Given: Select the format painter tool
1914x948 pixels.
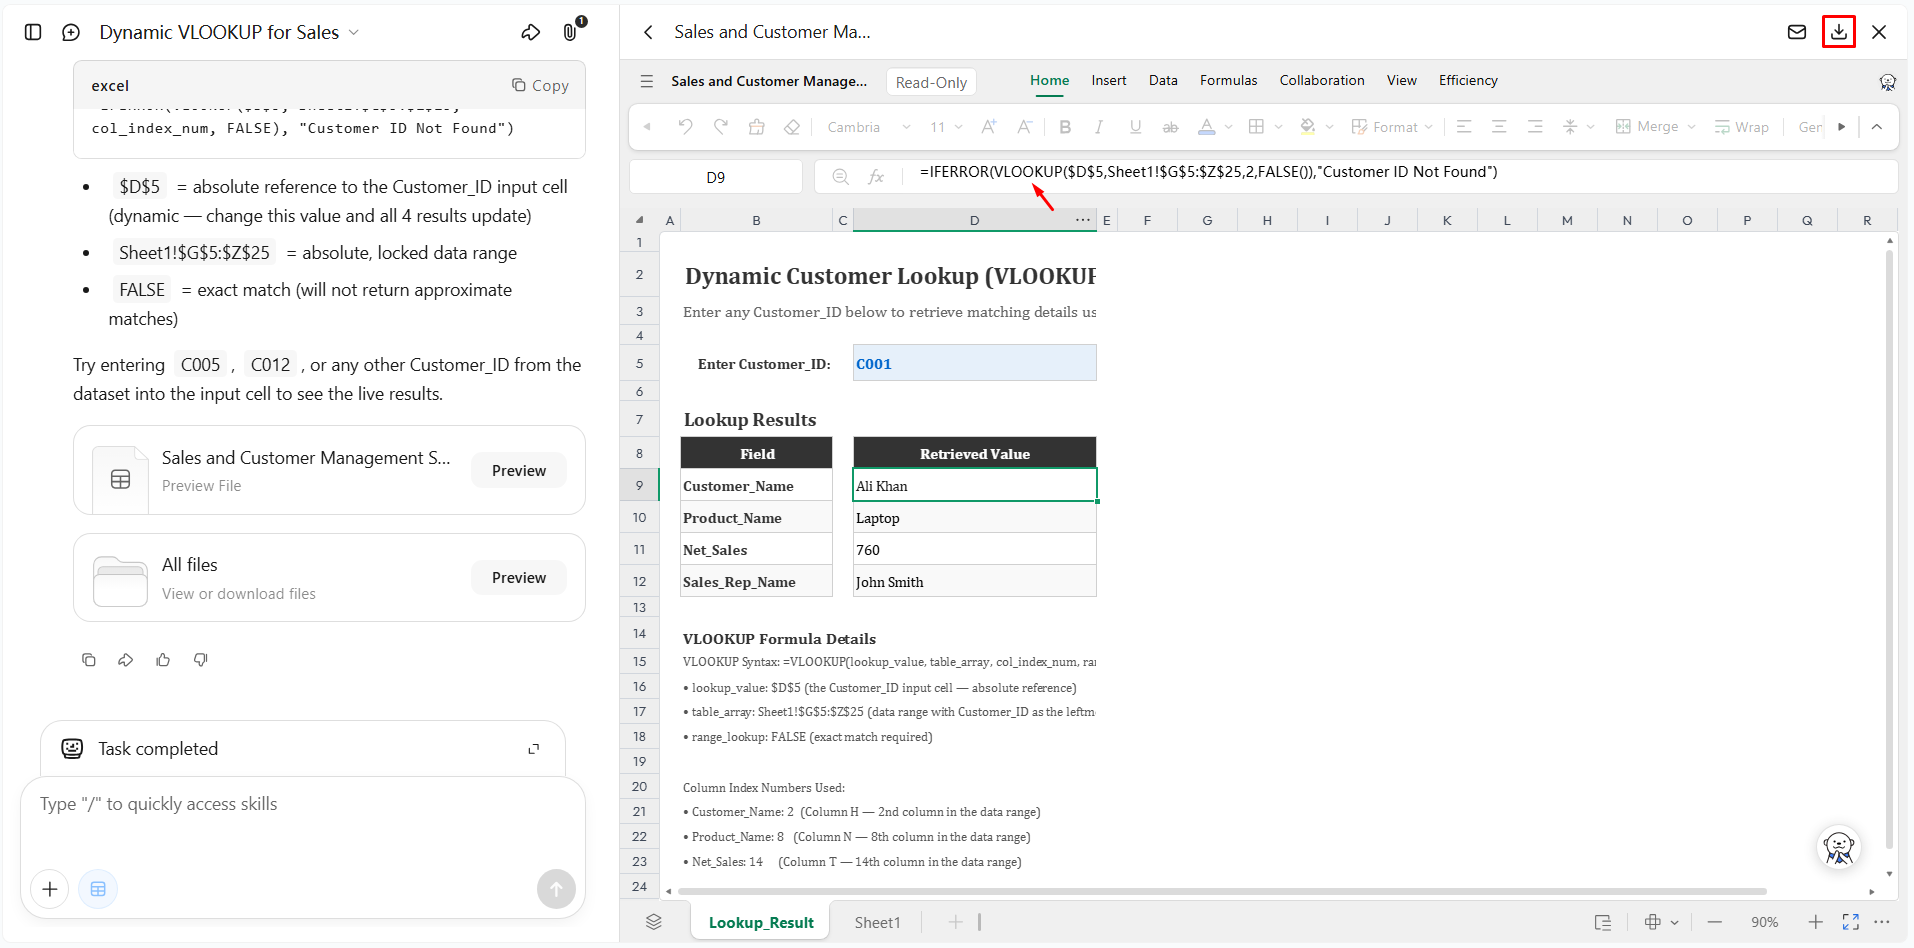Looking at the screenshot, I should pos(757,127).
